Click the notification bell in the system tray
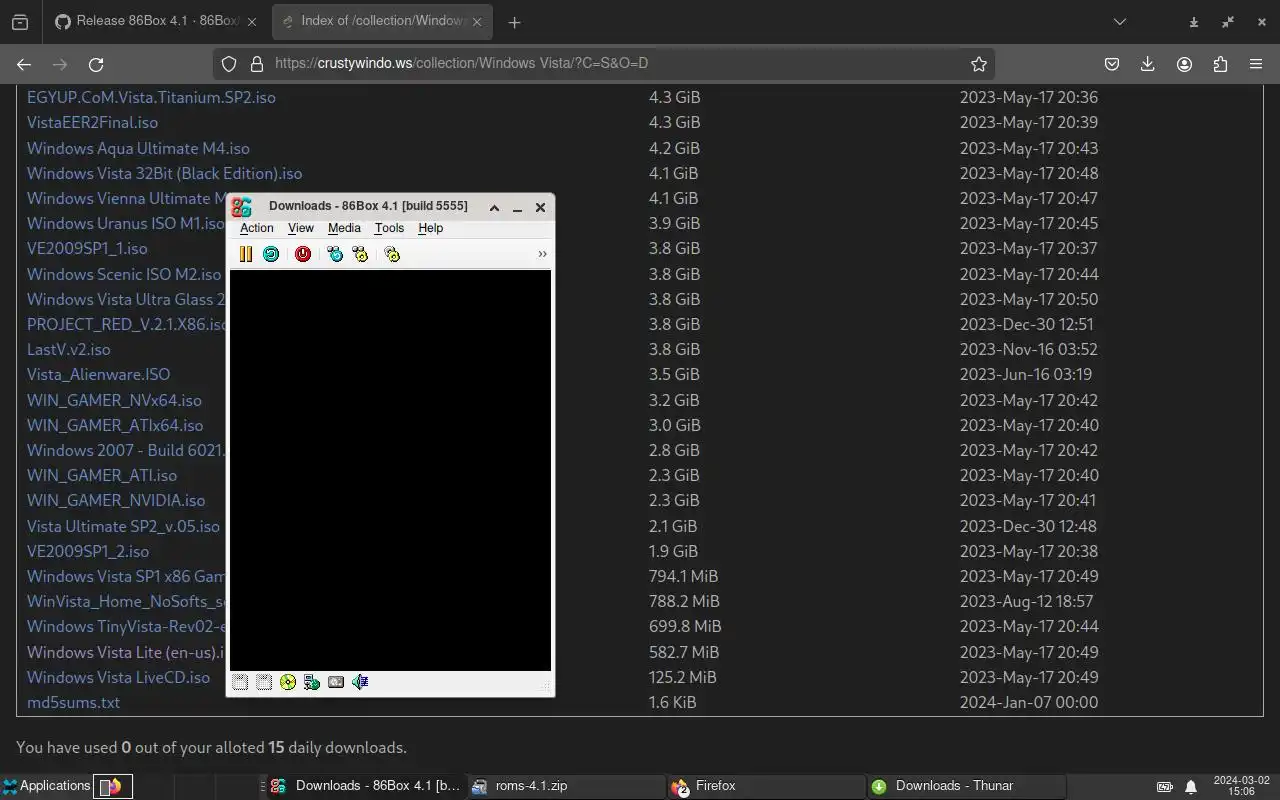The width and height of the screenshot is (1280, 800). 1191,787
